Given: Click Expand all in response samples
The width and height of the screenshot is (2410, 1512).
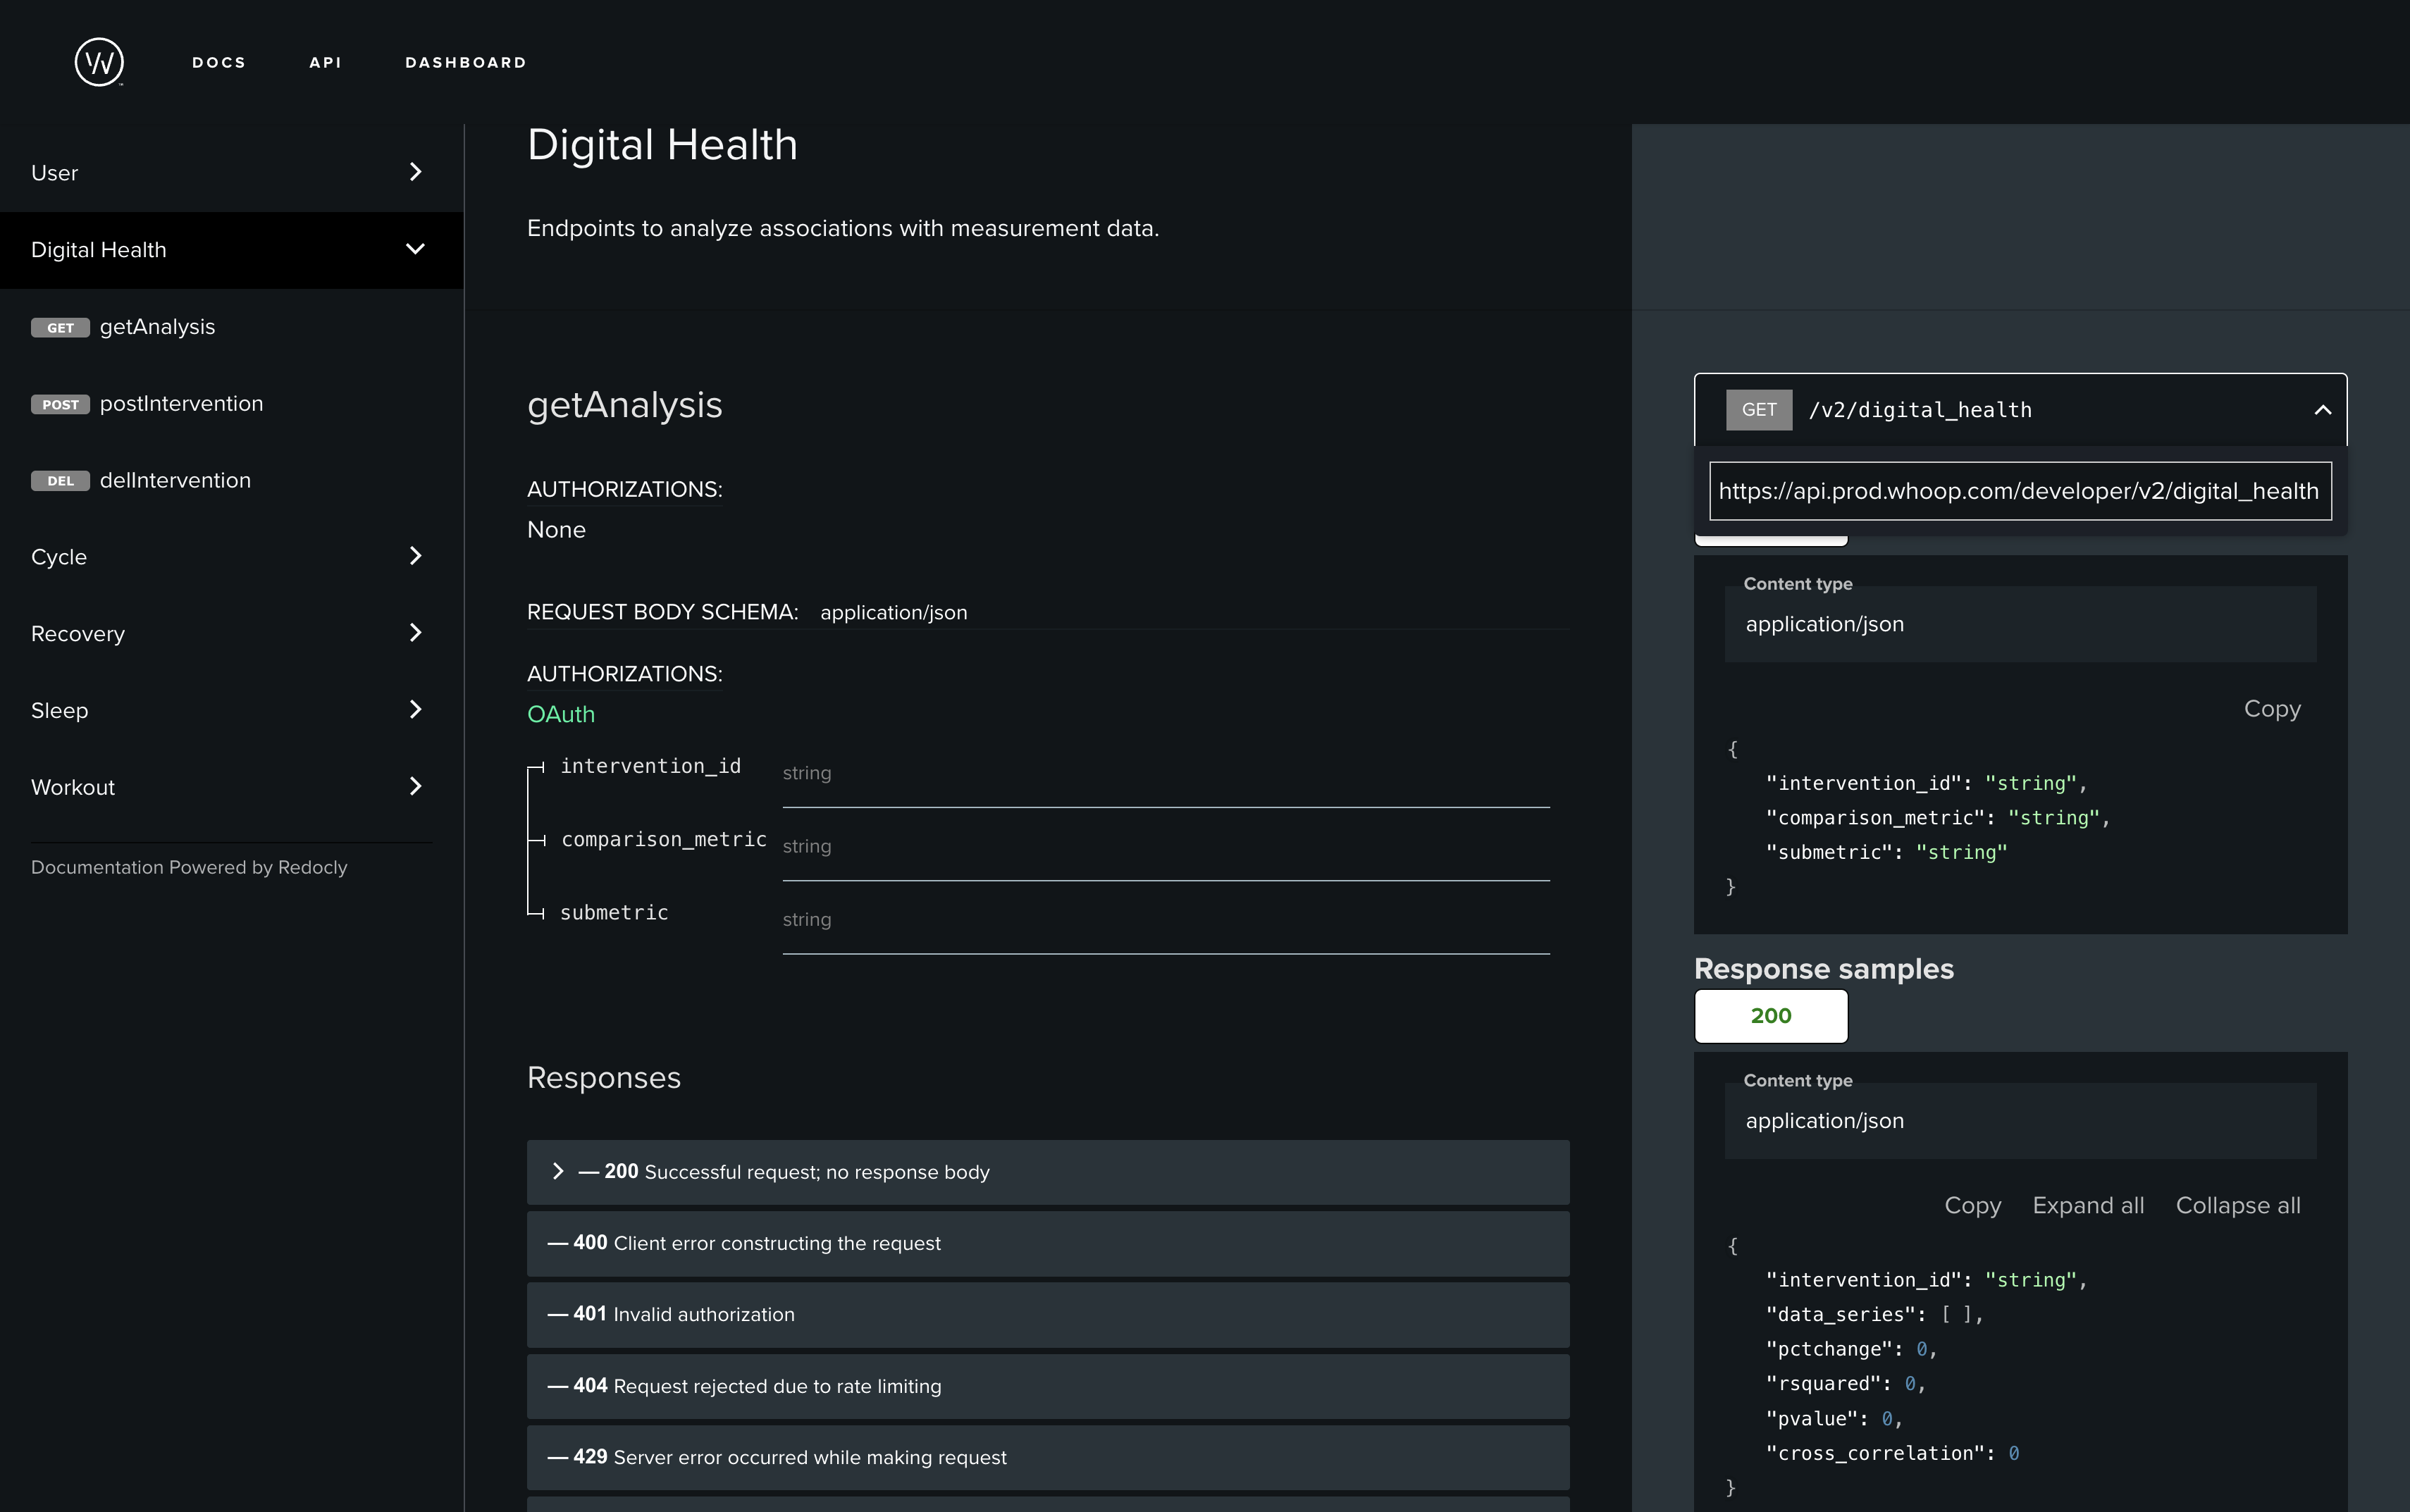Looking at the screenshot, I should pyautogui.click(x=2088, y=1206).
